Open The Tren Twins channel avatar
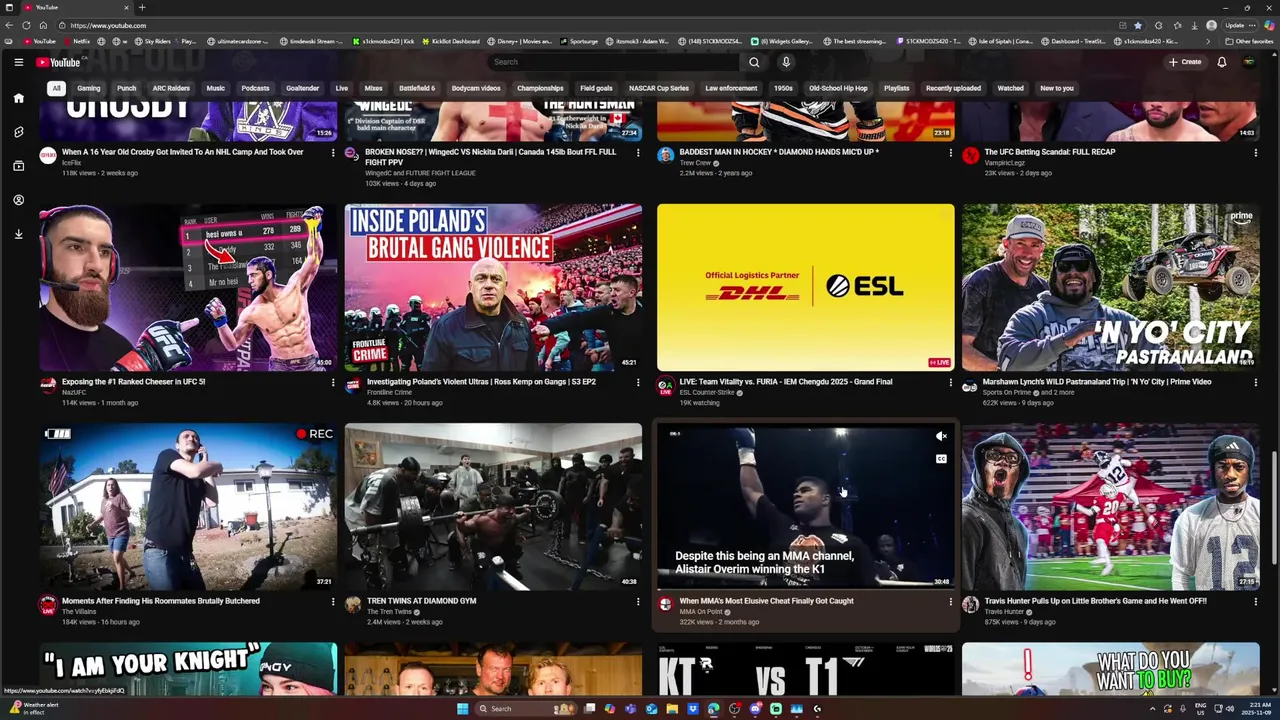Viewport: 1280px width, 720px height. 352,604
